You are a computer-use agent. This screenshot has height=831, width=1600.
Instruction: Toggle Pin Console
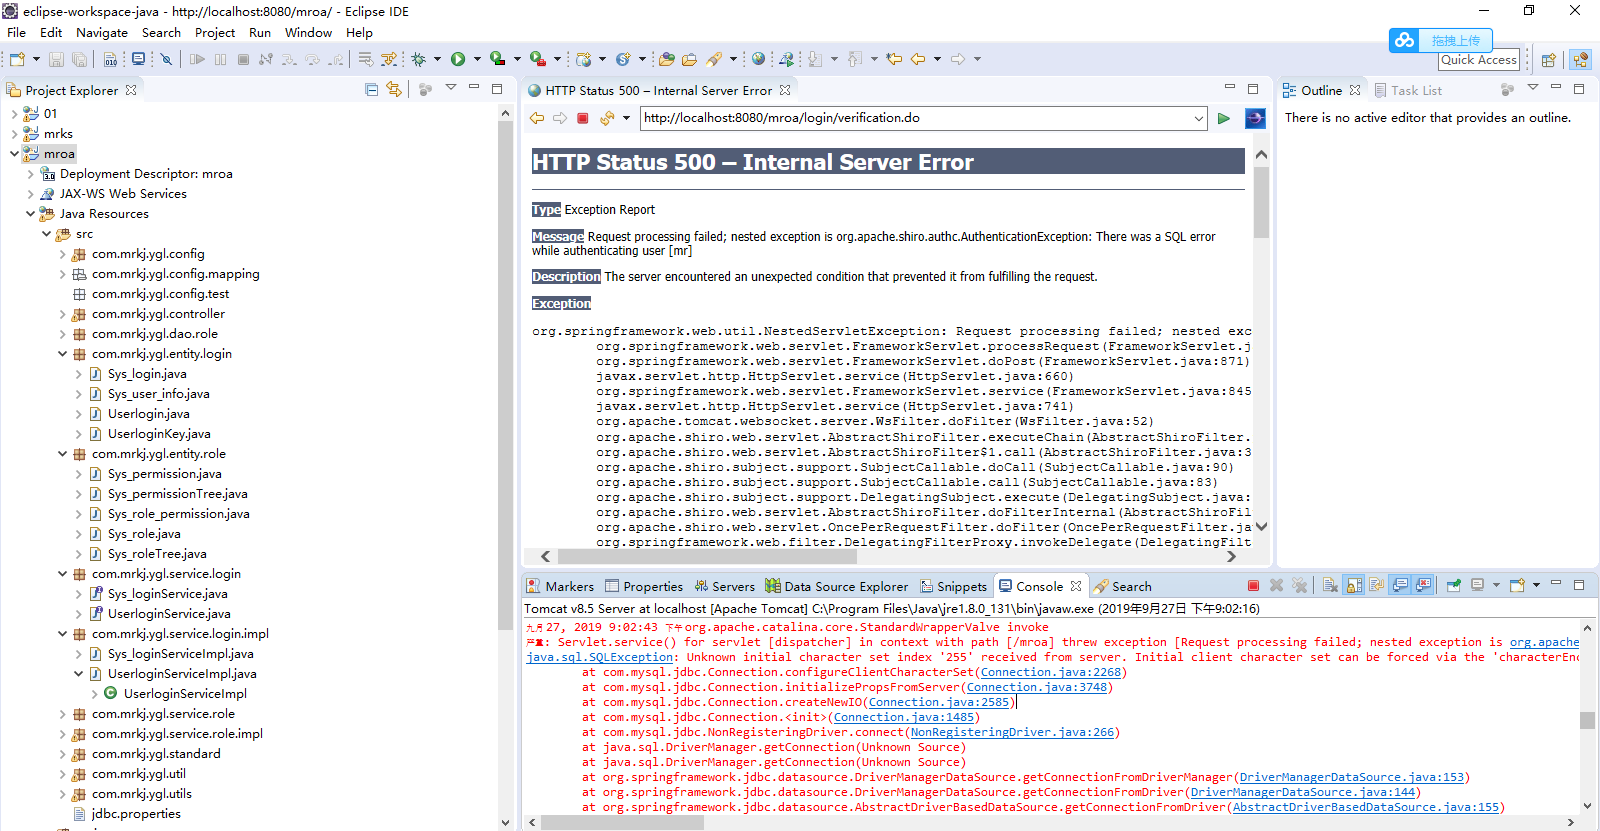[x=1454, y=586]
